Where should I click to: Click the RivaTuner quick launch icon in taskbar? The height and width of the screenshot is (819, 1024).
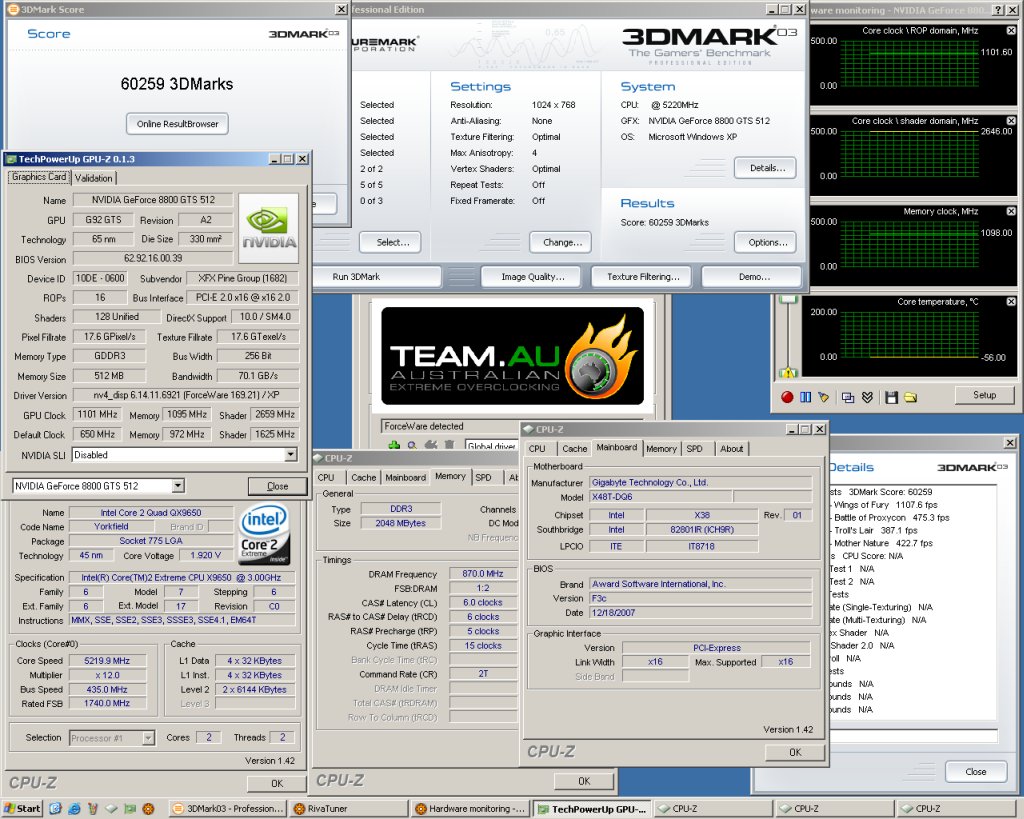coord(148,809)
